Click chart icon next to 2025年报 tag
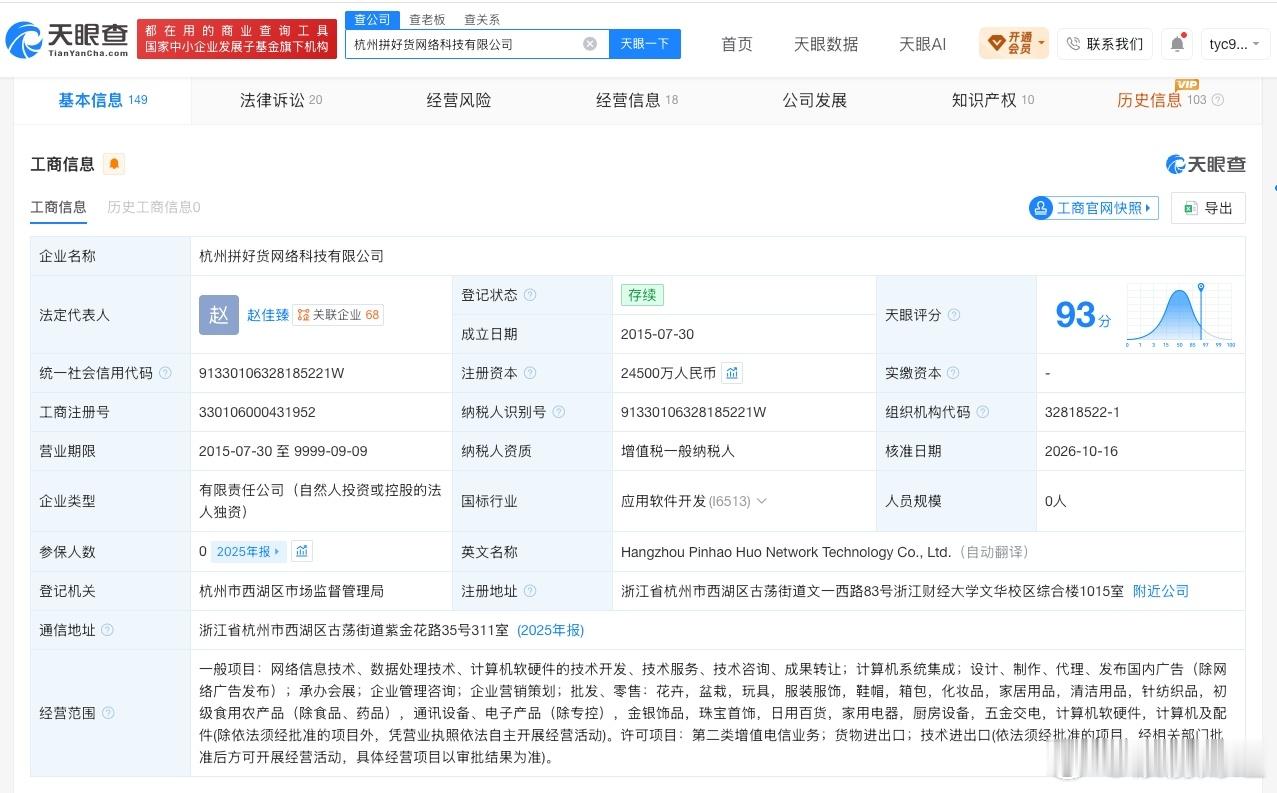The height and width of the screenshot is (793, 1277). point(302,551)
